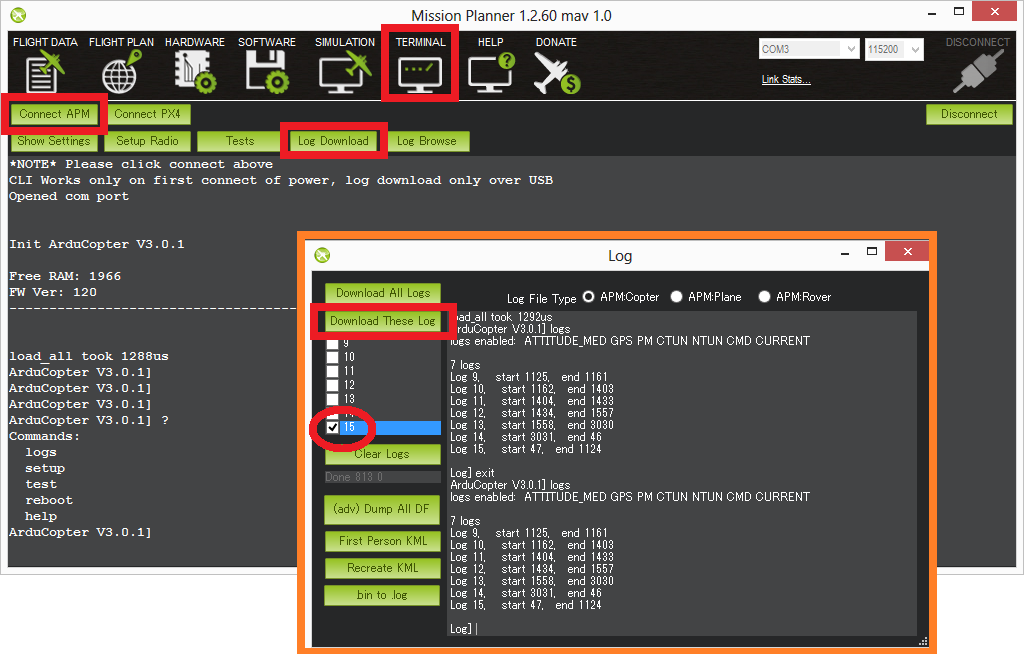Select the APM:Plane log file type

[x=677, y=297]
